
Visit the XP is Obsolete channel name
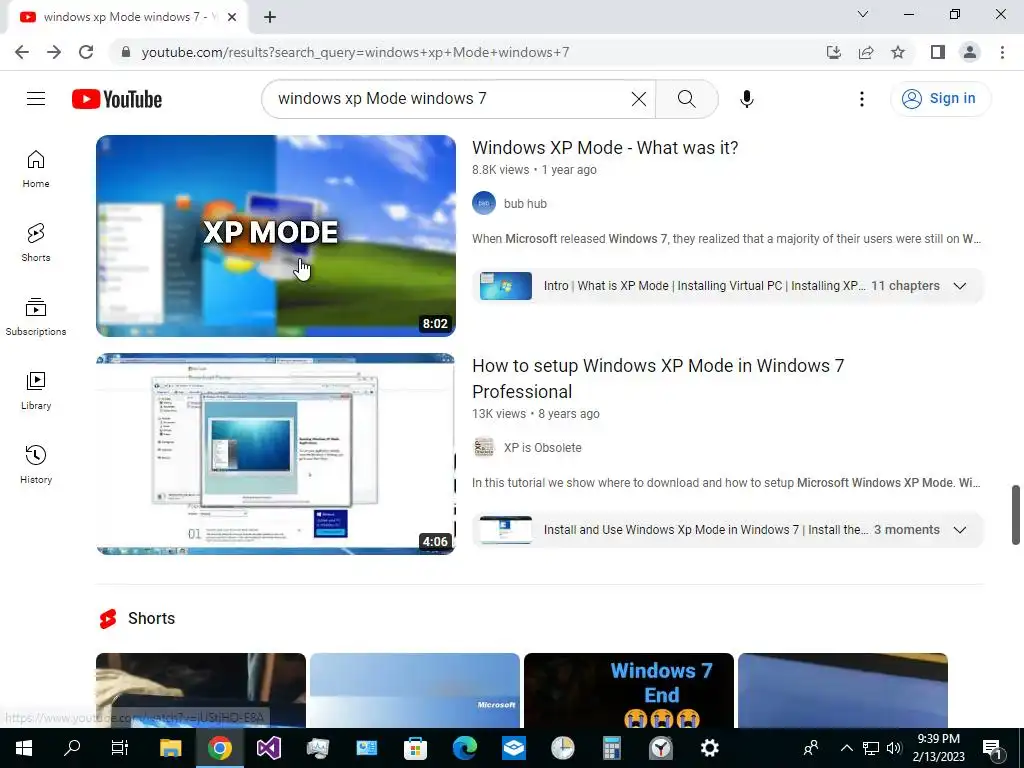click(x=542, y=448)
